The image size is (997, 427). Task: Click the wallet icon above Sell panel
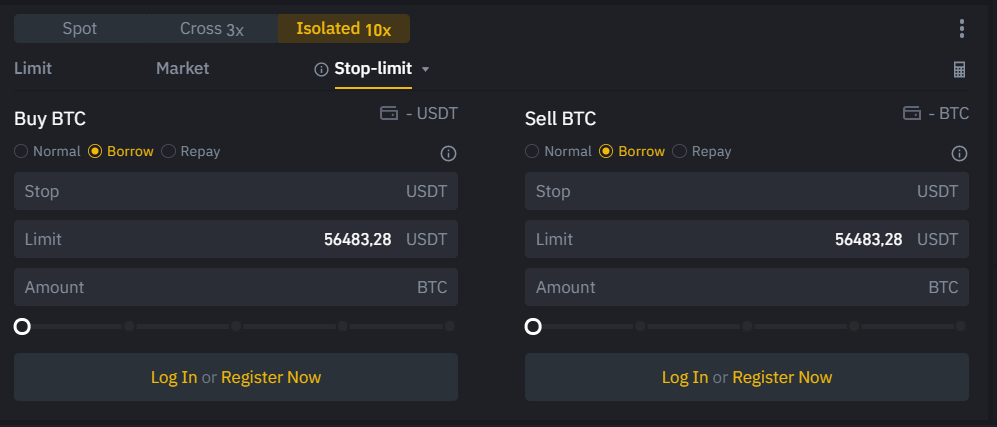[x=911, y=114]
